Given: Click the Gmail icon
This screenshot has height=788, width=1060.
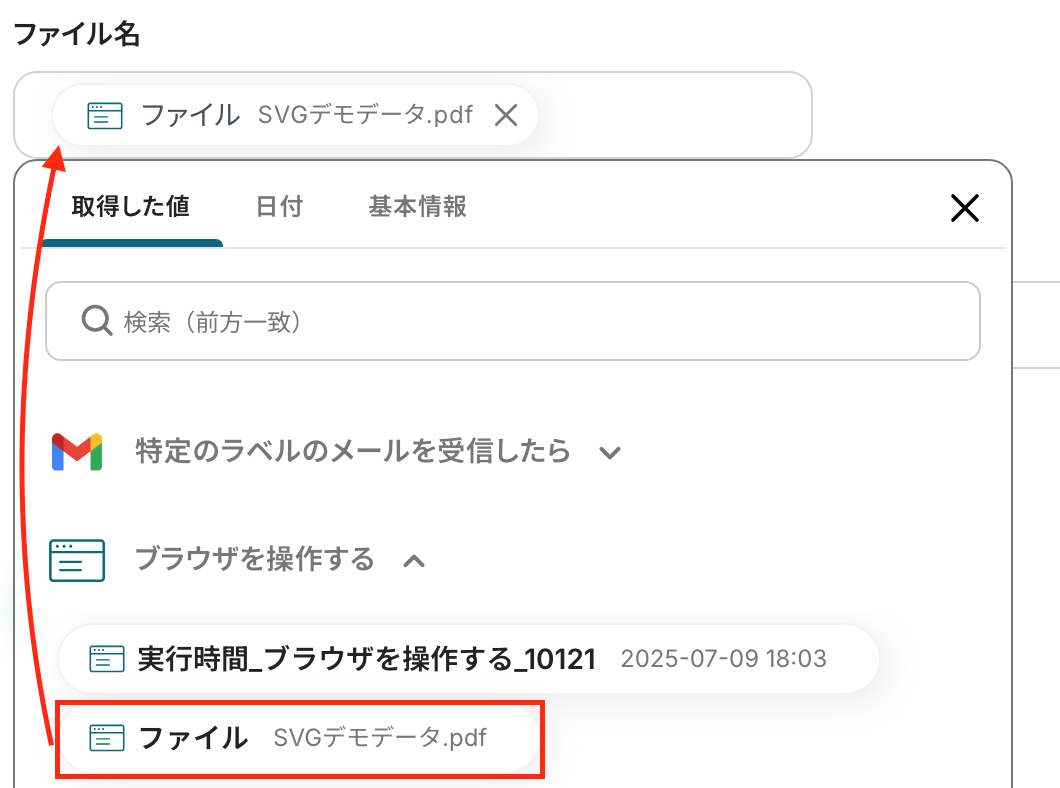Looking at the screenshot, I should click(x=77, y=452).
